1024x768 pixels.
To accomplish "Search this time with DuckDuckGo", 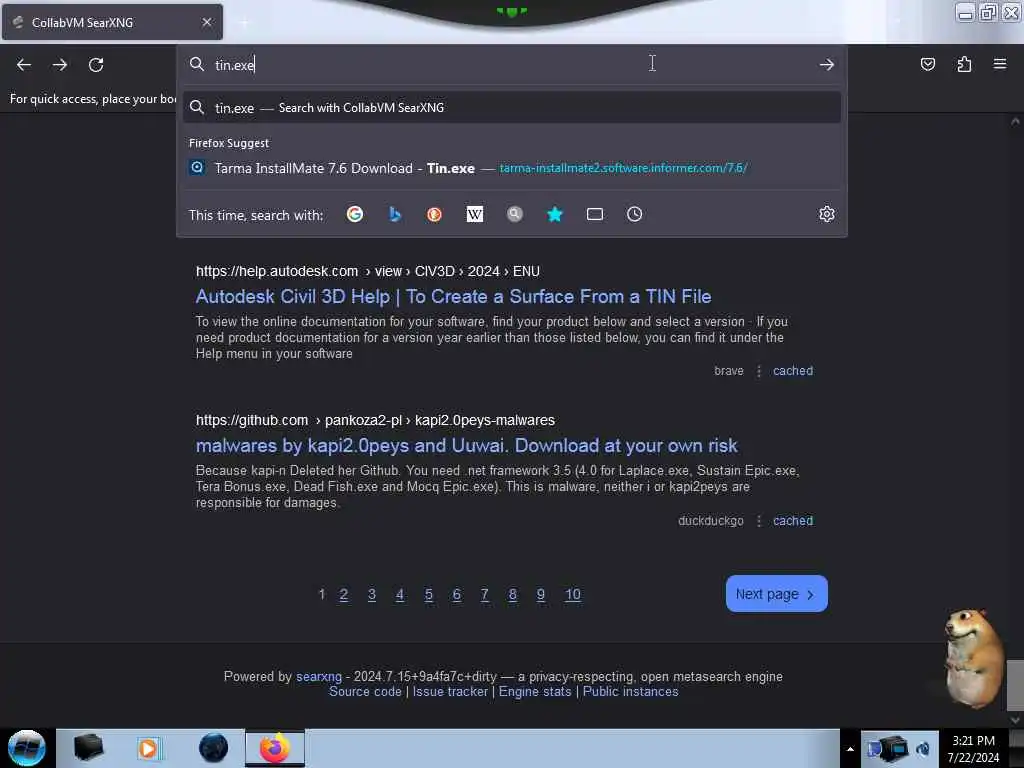I will (x=434, y=214).
